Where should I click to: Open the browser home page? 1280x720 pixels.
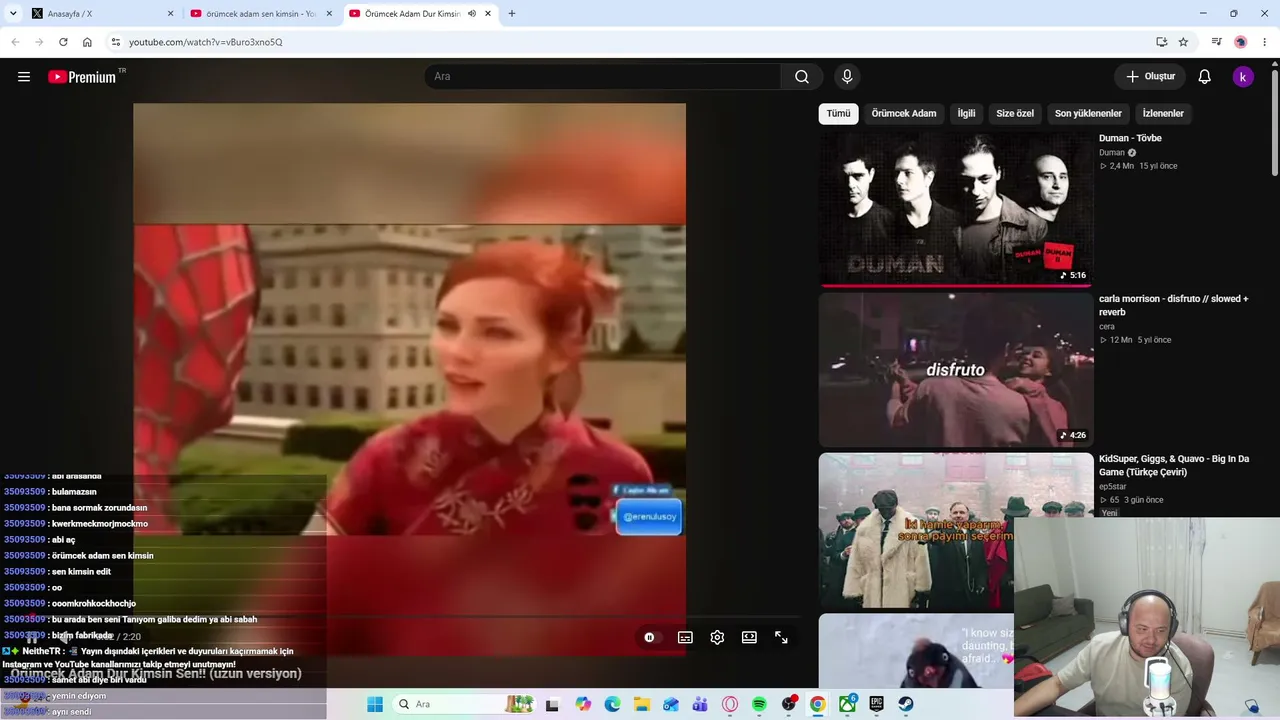pos(87,42)
